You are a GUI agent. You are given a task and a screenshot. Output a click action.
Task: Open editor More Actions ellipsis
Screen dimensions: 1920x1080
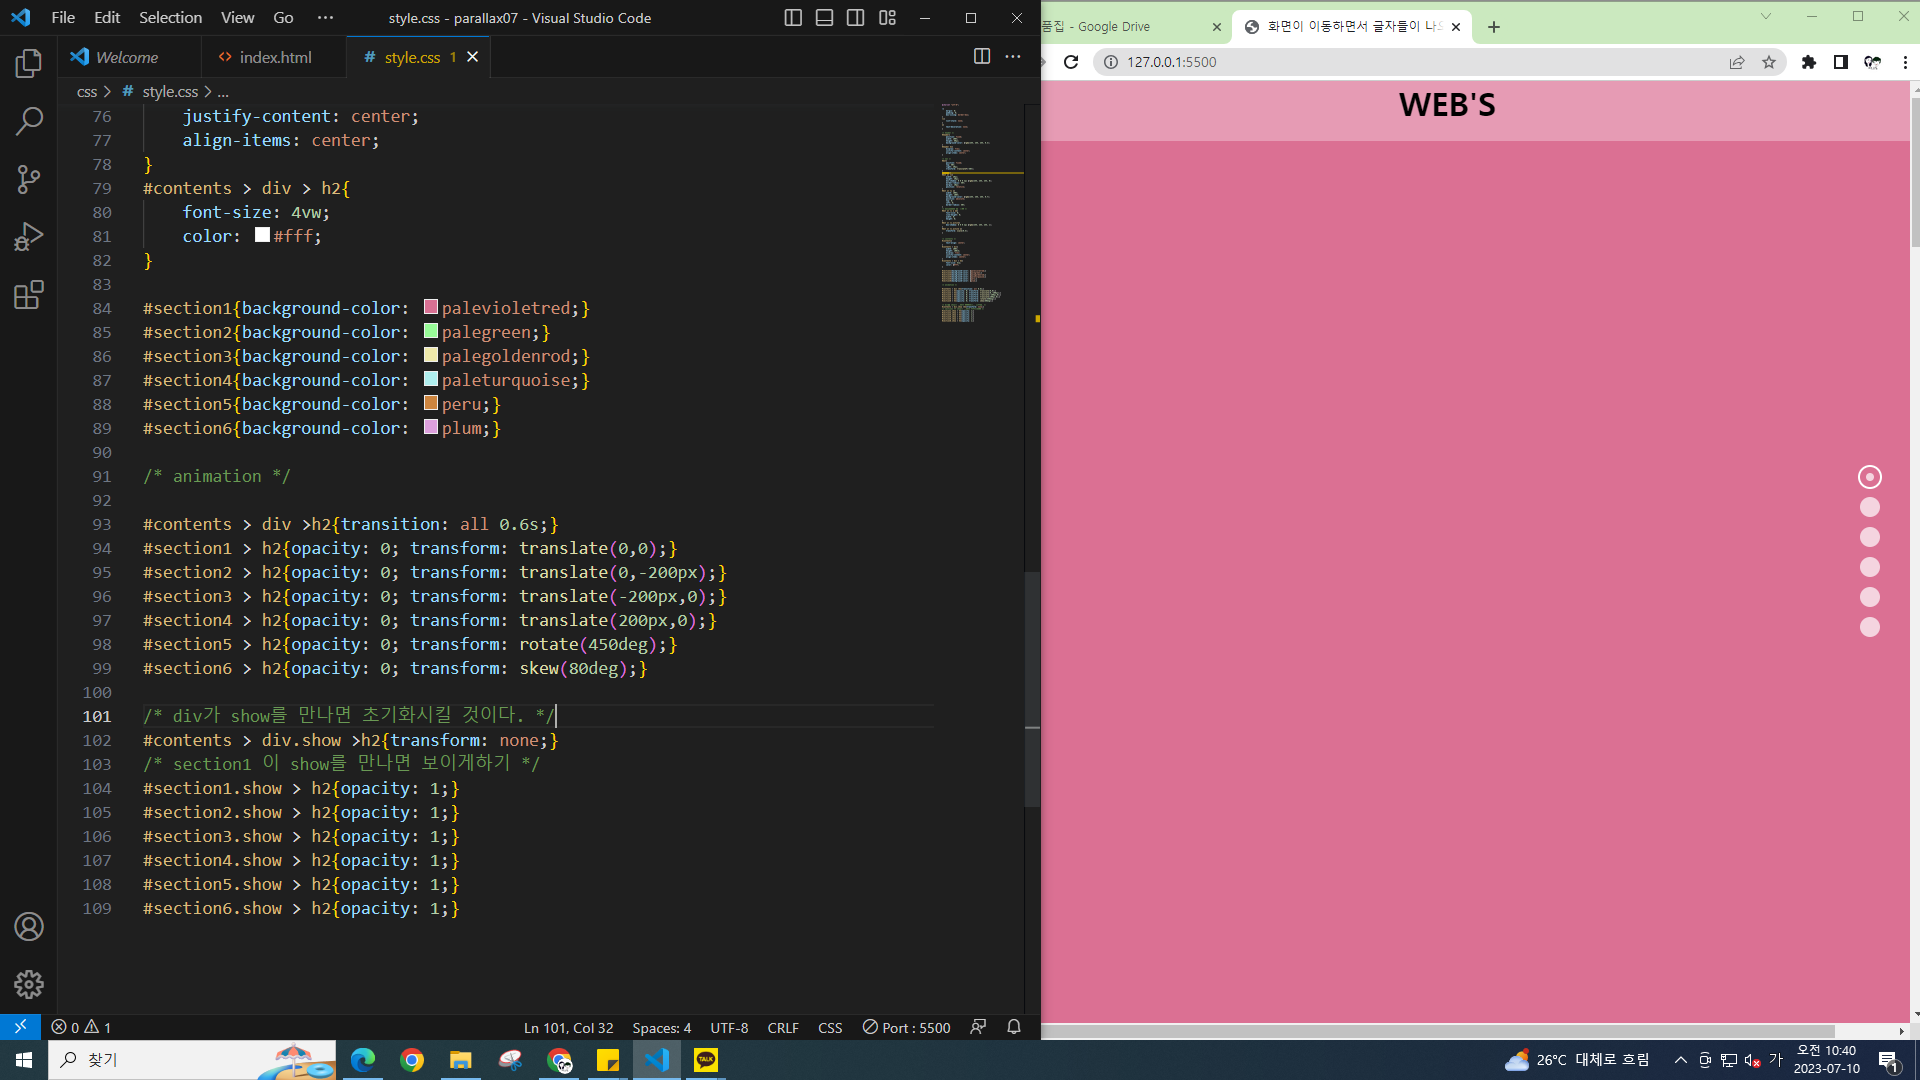coord(1013,57)
